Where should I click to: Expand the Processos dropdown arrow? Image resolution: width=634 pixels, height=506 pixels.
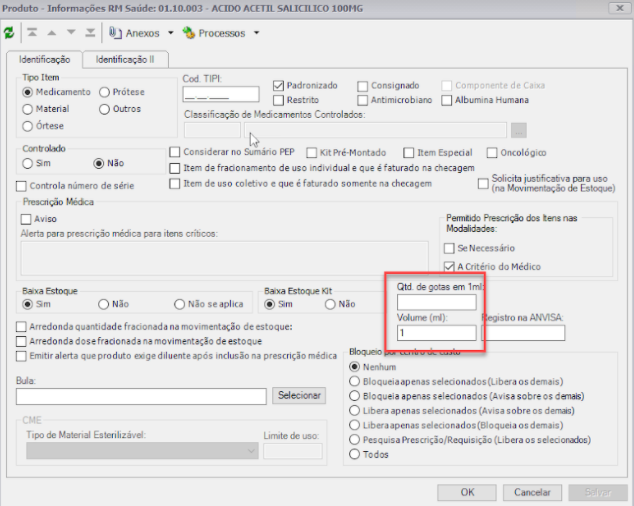[256, 33]
